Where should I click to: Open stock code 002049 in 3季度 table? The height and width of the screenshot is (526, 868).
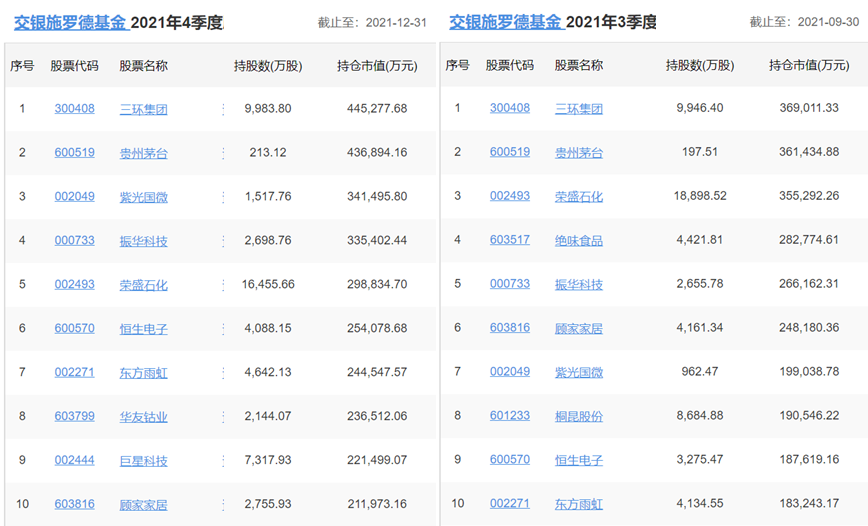[510, 372]
